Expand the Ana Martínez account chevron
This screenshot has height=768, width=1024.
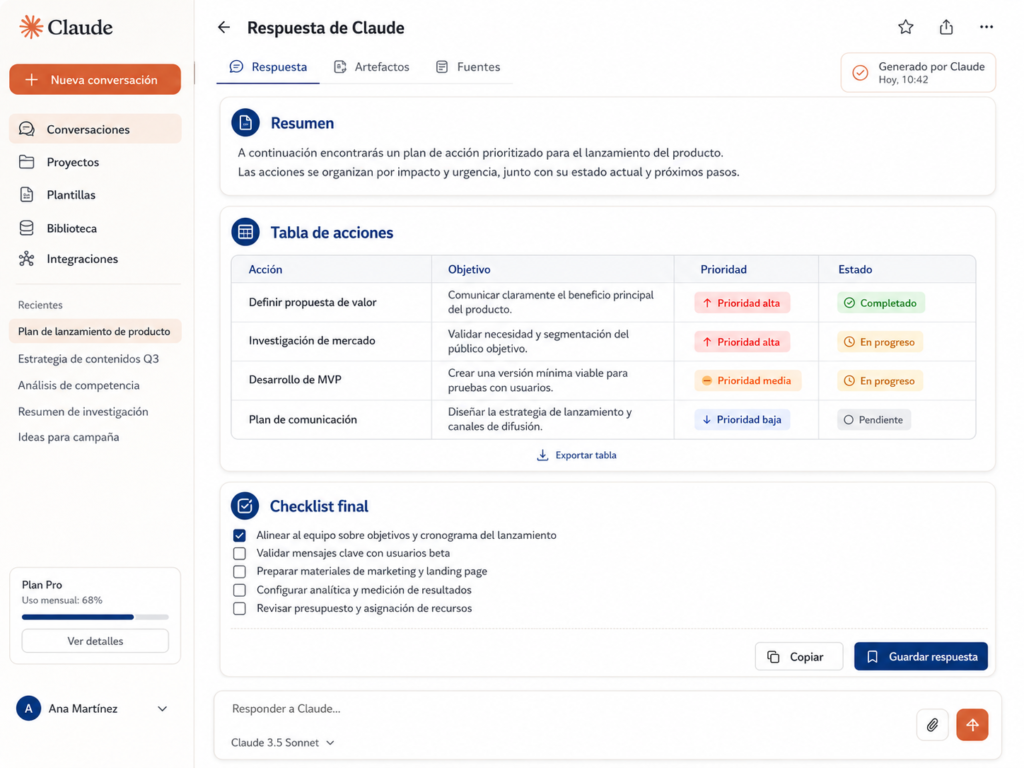point(162,709)
